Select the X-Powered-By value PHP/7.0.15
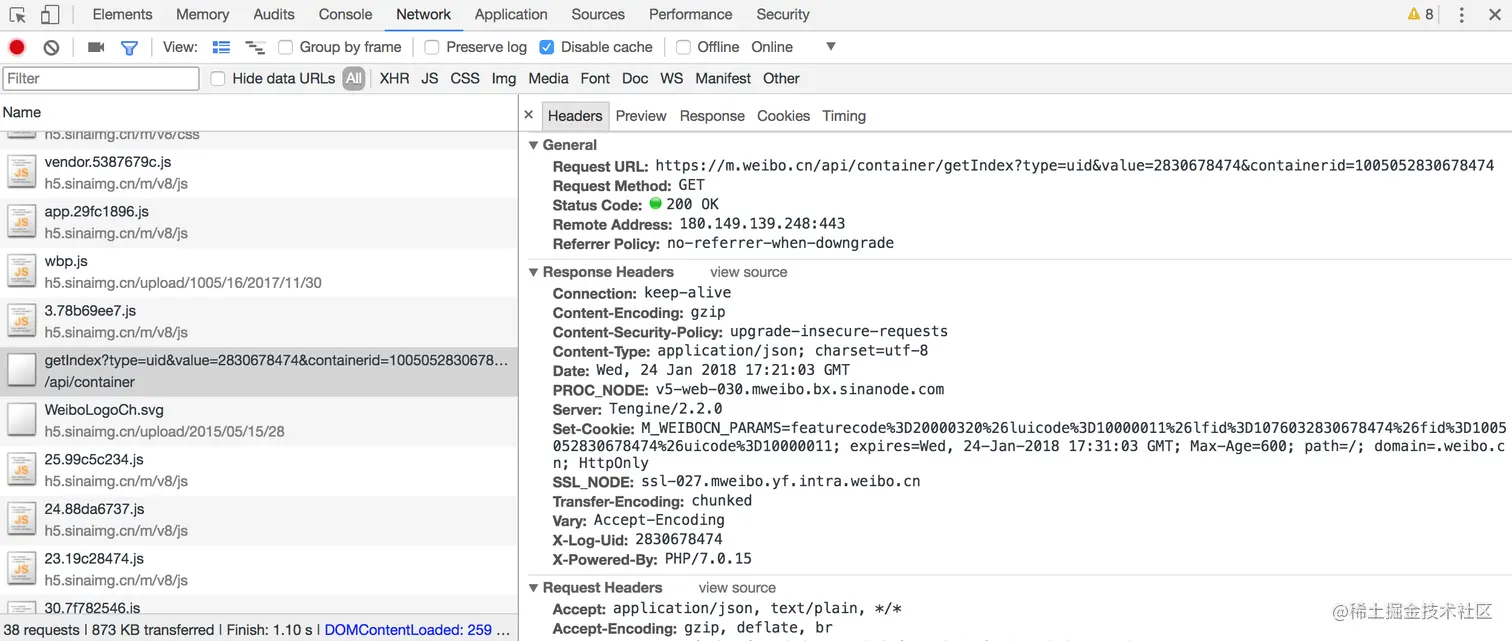This screenshot has width=1512, height=641. point(708,559)
